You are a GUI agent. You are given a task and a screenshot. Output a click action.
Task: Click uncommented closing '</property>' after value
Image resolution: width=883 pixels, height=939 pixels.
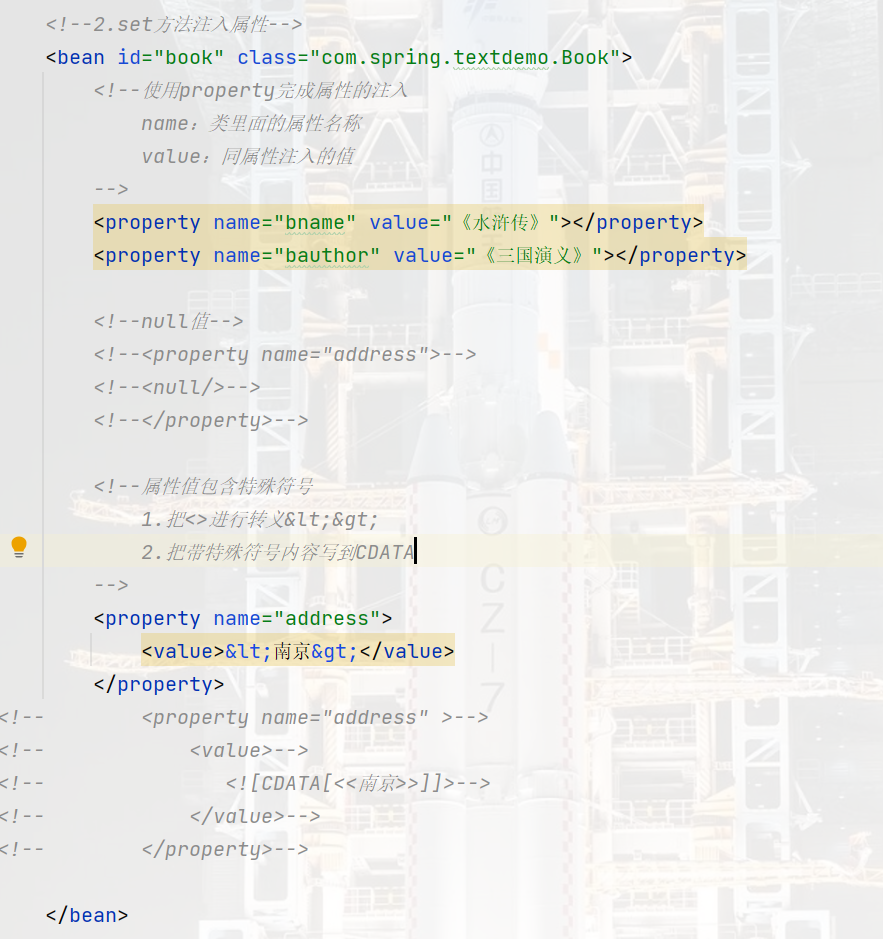(159, 684)
